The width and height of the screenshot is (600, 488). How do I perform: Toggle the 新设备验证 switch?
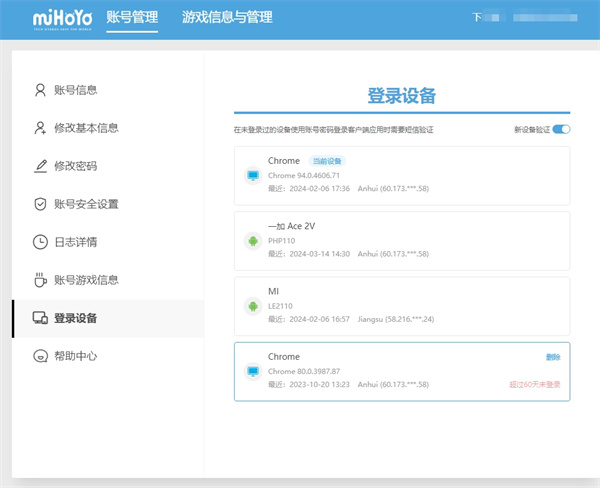pyautogui.click(x=561, y=129)
